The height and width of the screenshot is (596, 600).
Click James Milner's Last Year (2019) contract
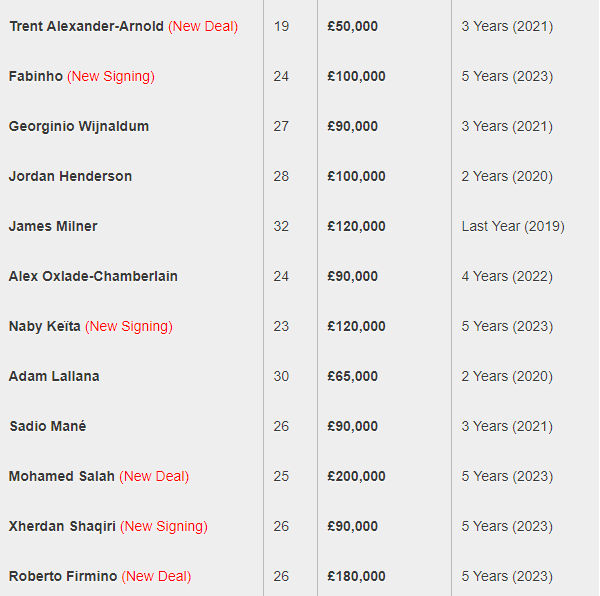(x=513, y=226)
